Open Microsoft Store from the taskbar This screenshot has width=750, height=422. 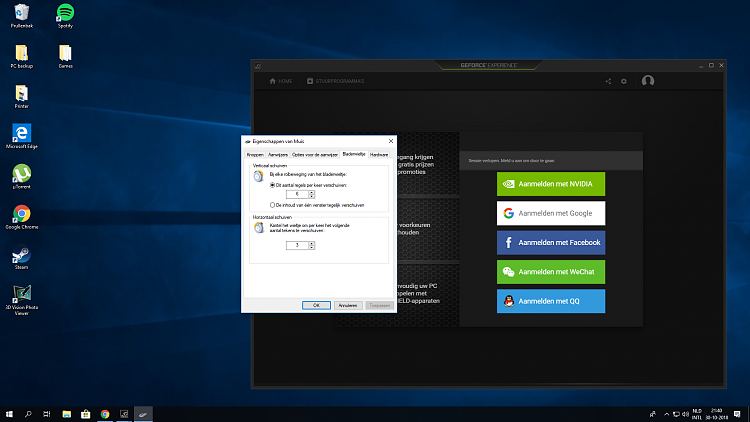click(x=86, y=414)
